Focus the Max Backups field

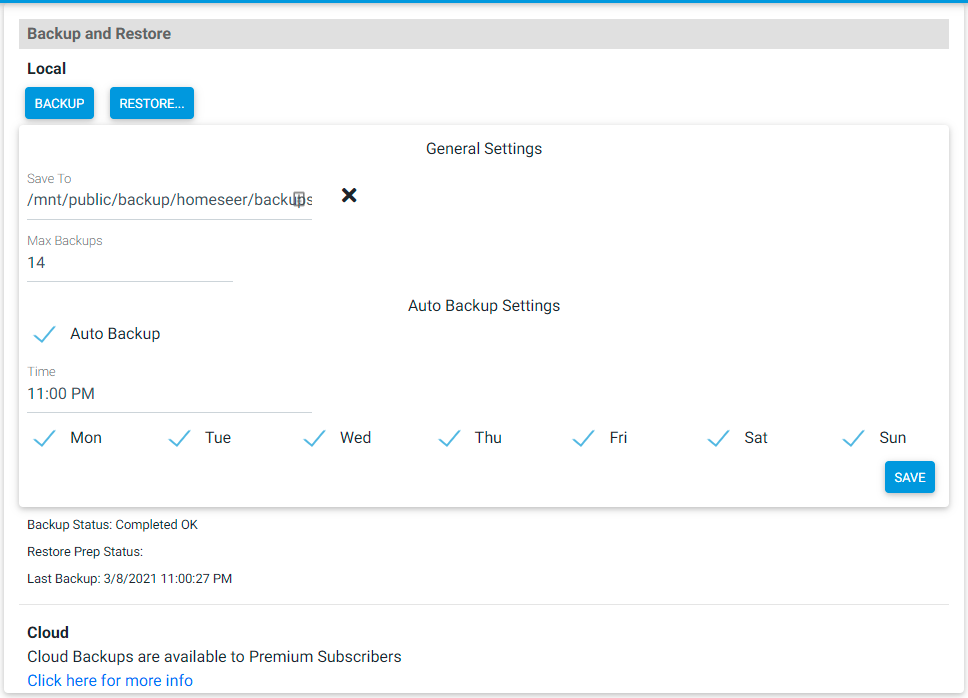pos(130,263)
